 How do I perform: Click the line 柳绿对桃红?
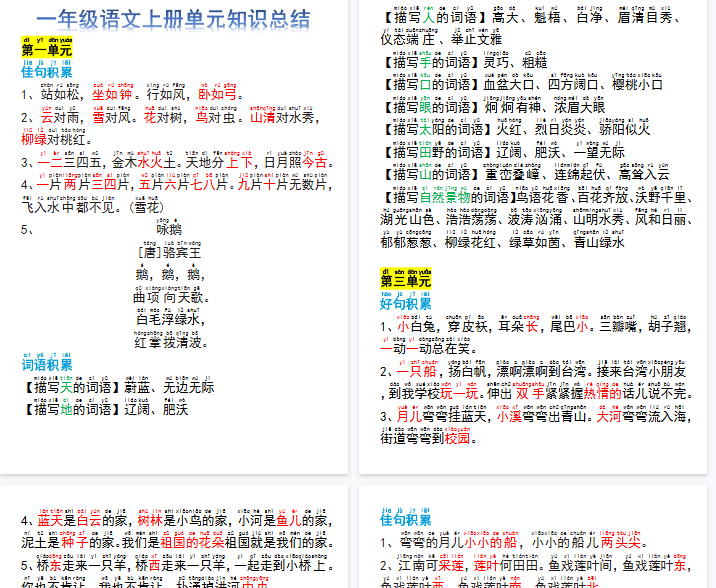click(57, 137)
